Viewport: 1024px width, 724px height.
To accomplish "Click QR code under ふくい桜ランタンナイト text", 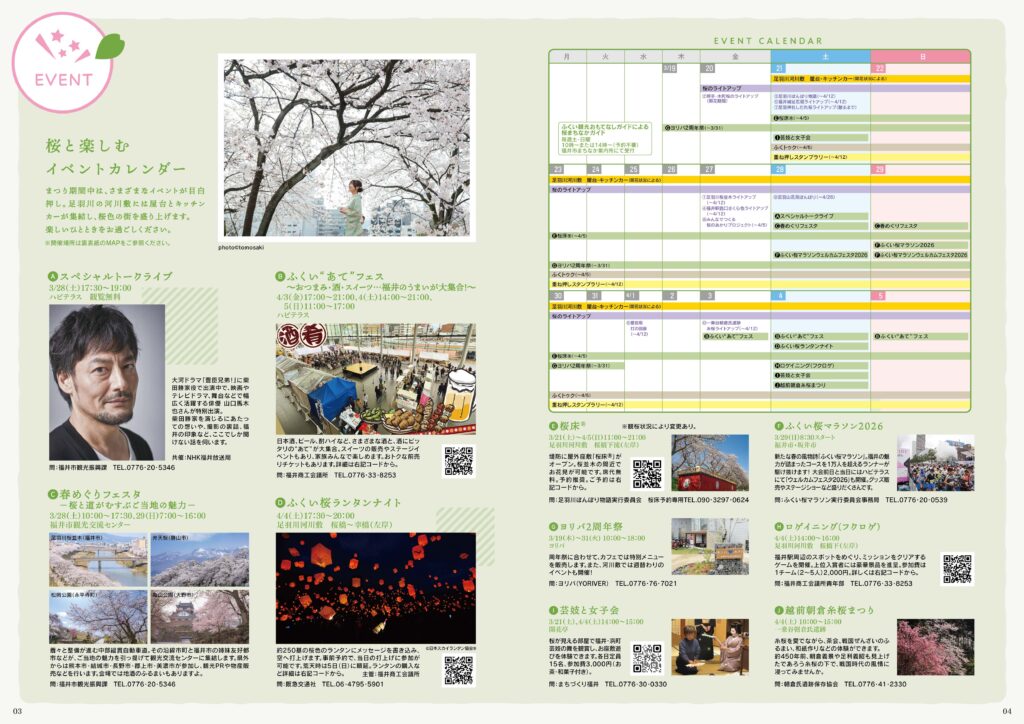I will tap(458, 668).
